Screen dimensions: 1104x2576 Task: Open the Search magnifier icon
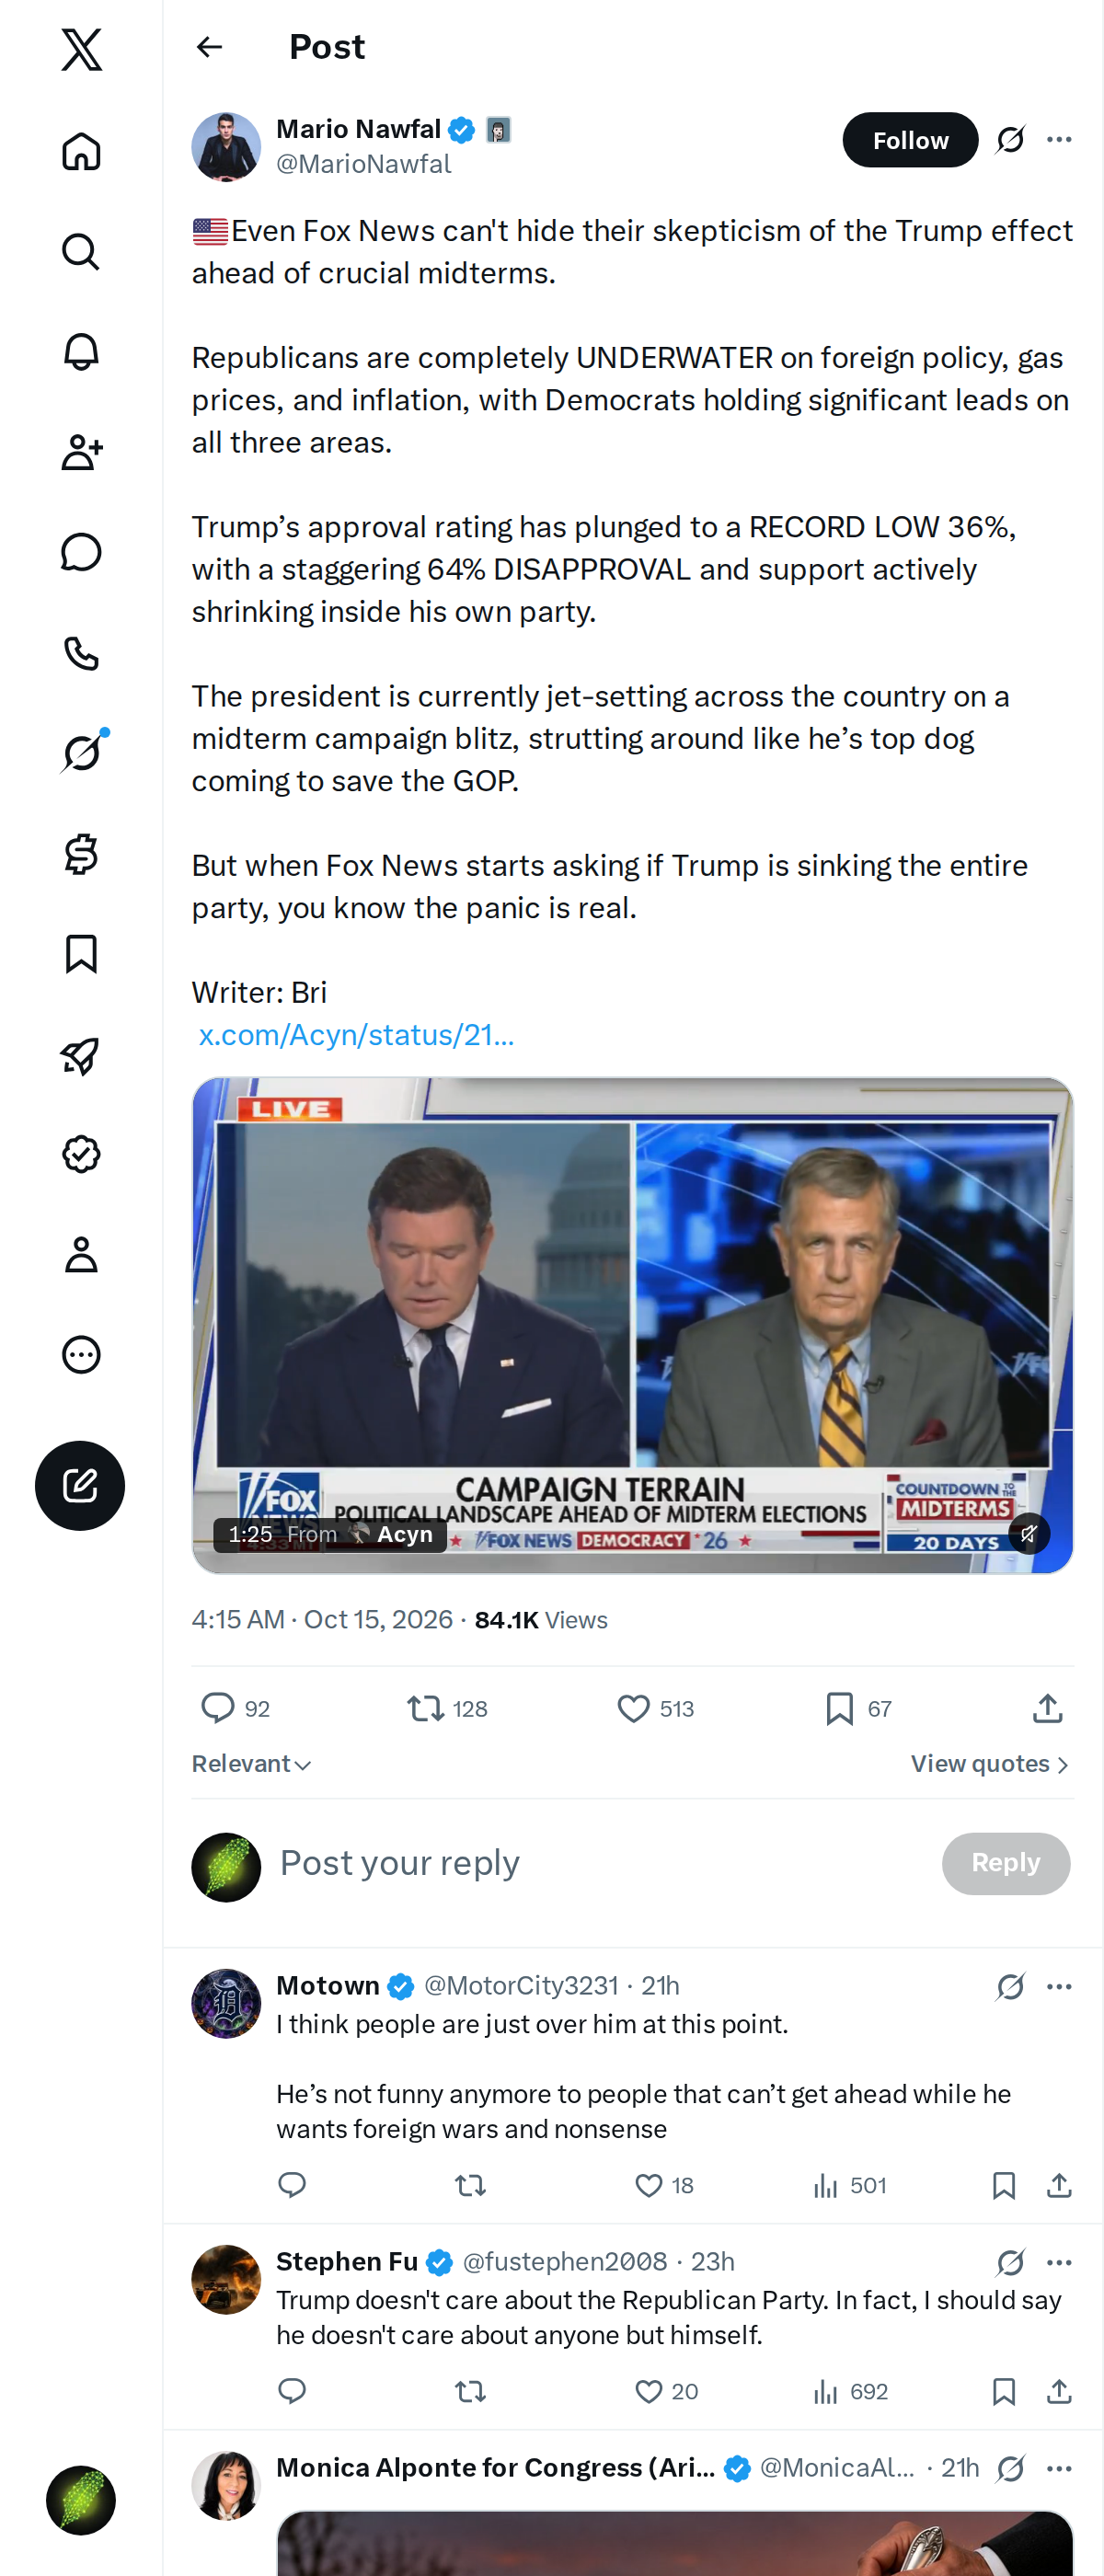(x=81, y=252)
